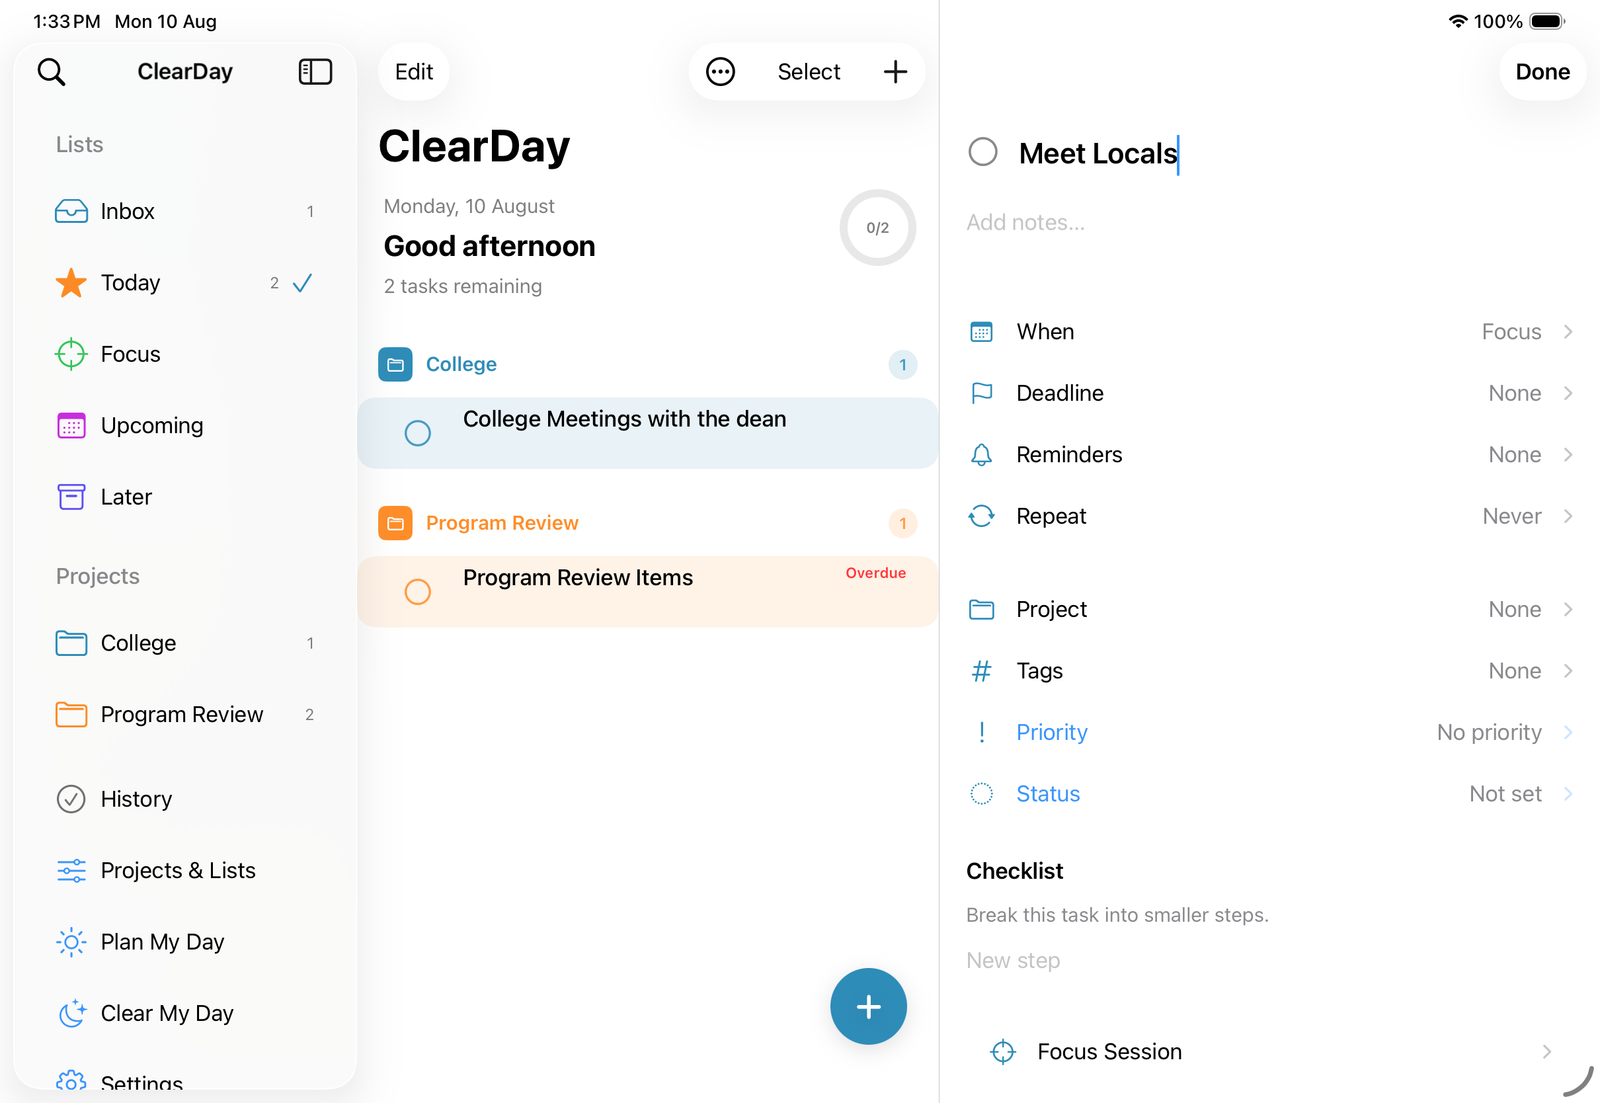Click the blue College section folder badge

pos(395,365)
